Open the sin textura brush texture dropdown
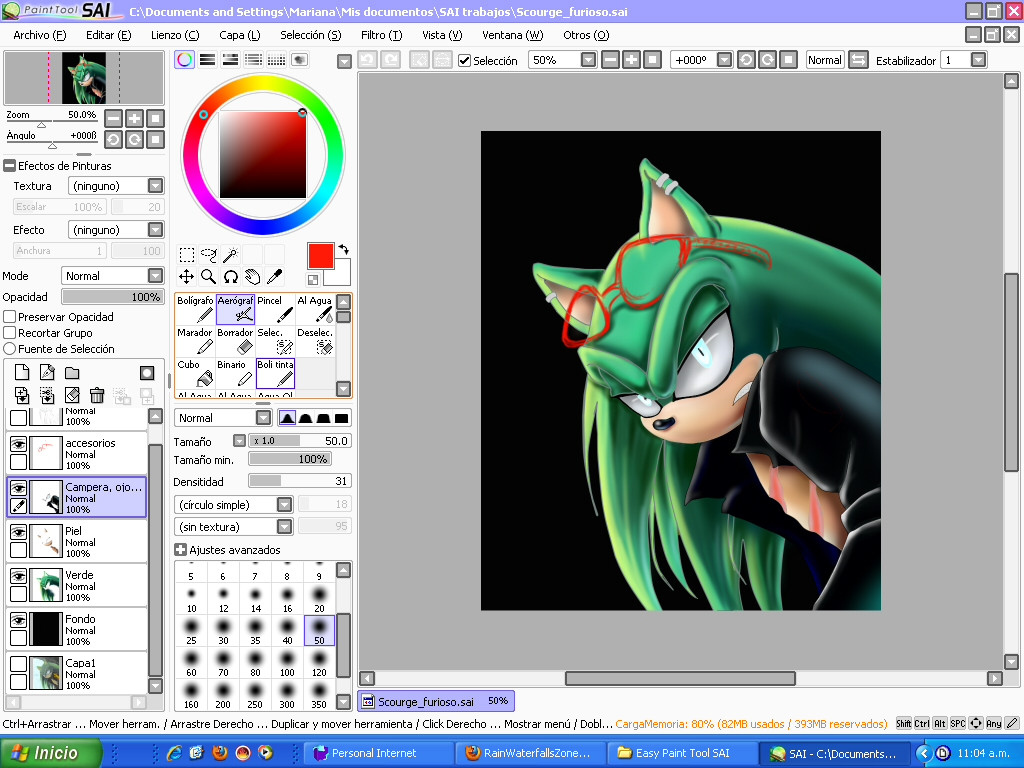The width and height of the screenshot is (1024, 768). coord(284,527)
